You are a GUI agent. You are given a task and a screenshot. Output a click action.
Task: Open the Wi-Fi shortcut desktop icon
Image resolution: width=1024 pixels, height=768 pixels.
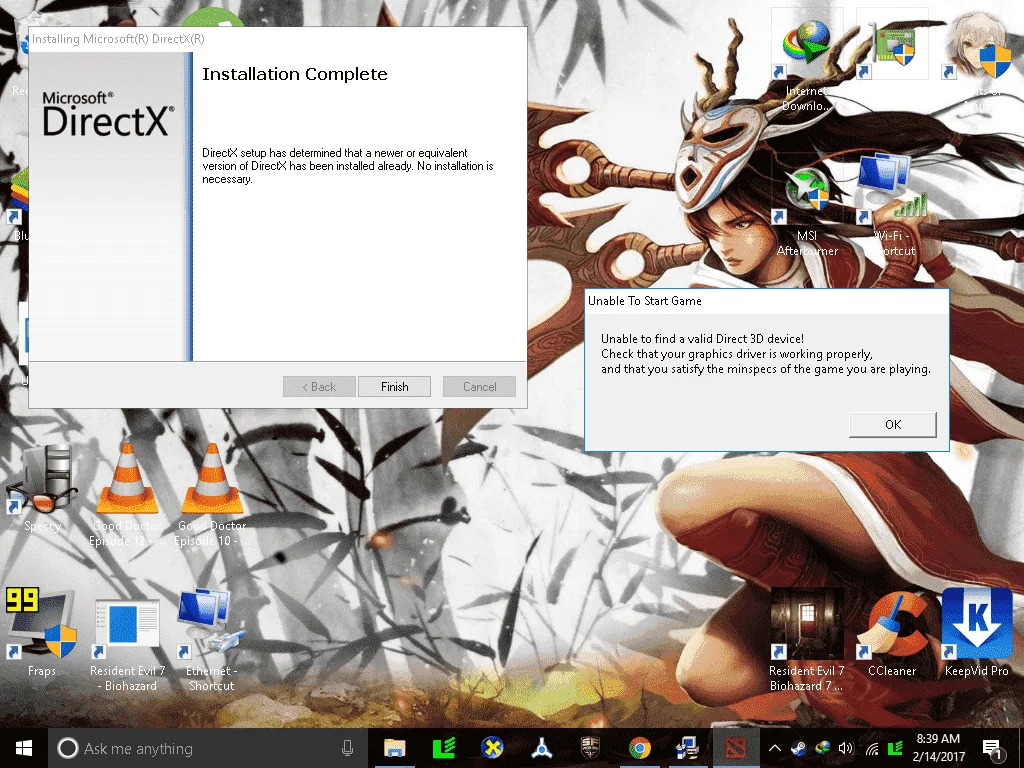pyautogui.click(x=891, y=206)
